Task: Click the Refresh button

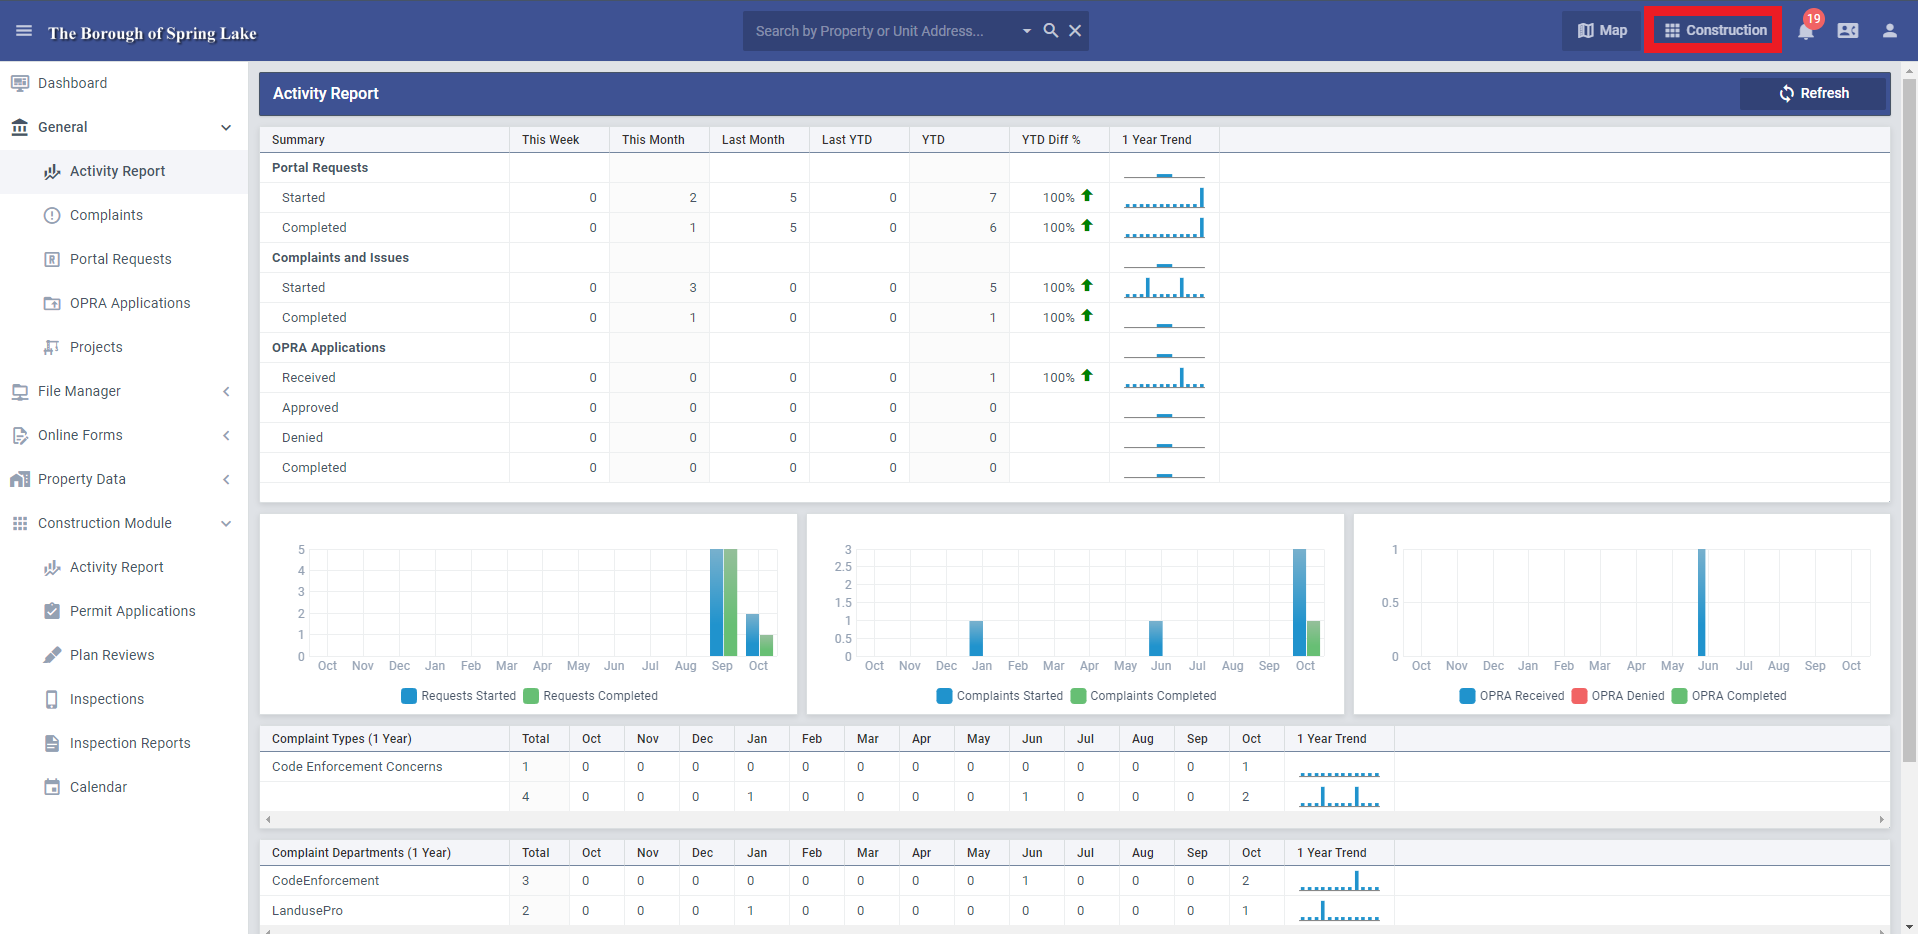Action: (x=1813, y=93)
